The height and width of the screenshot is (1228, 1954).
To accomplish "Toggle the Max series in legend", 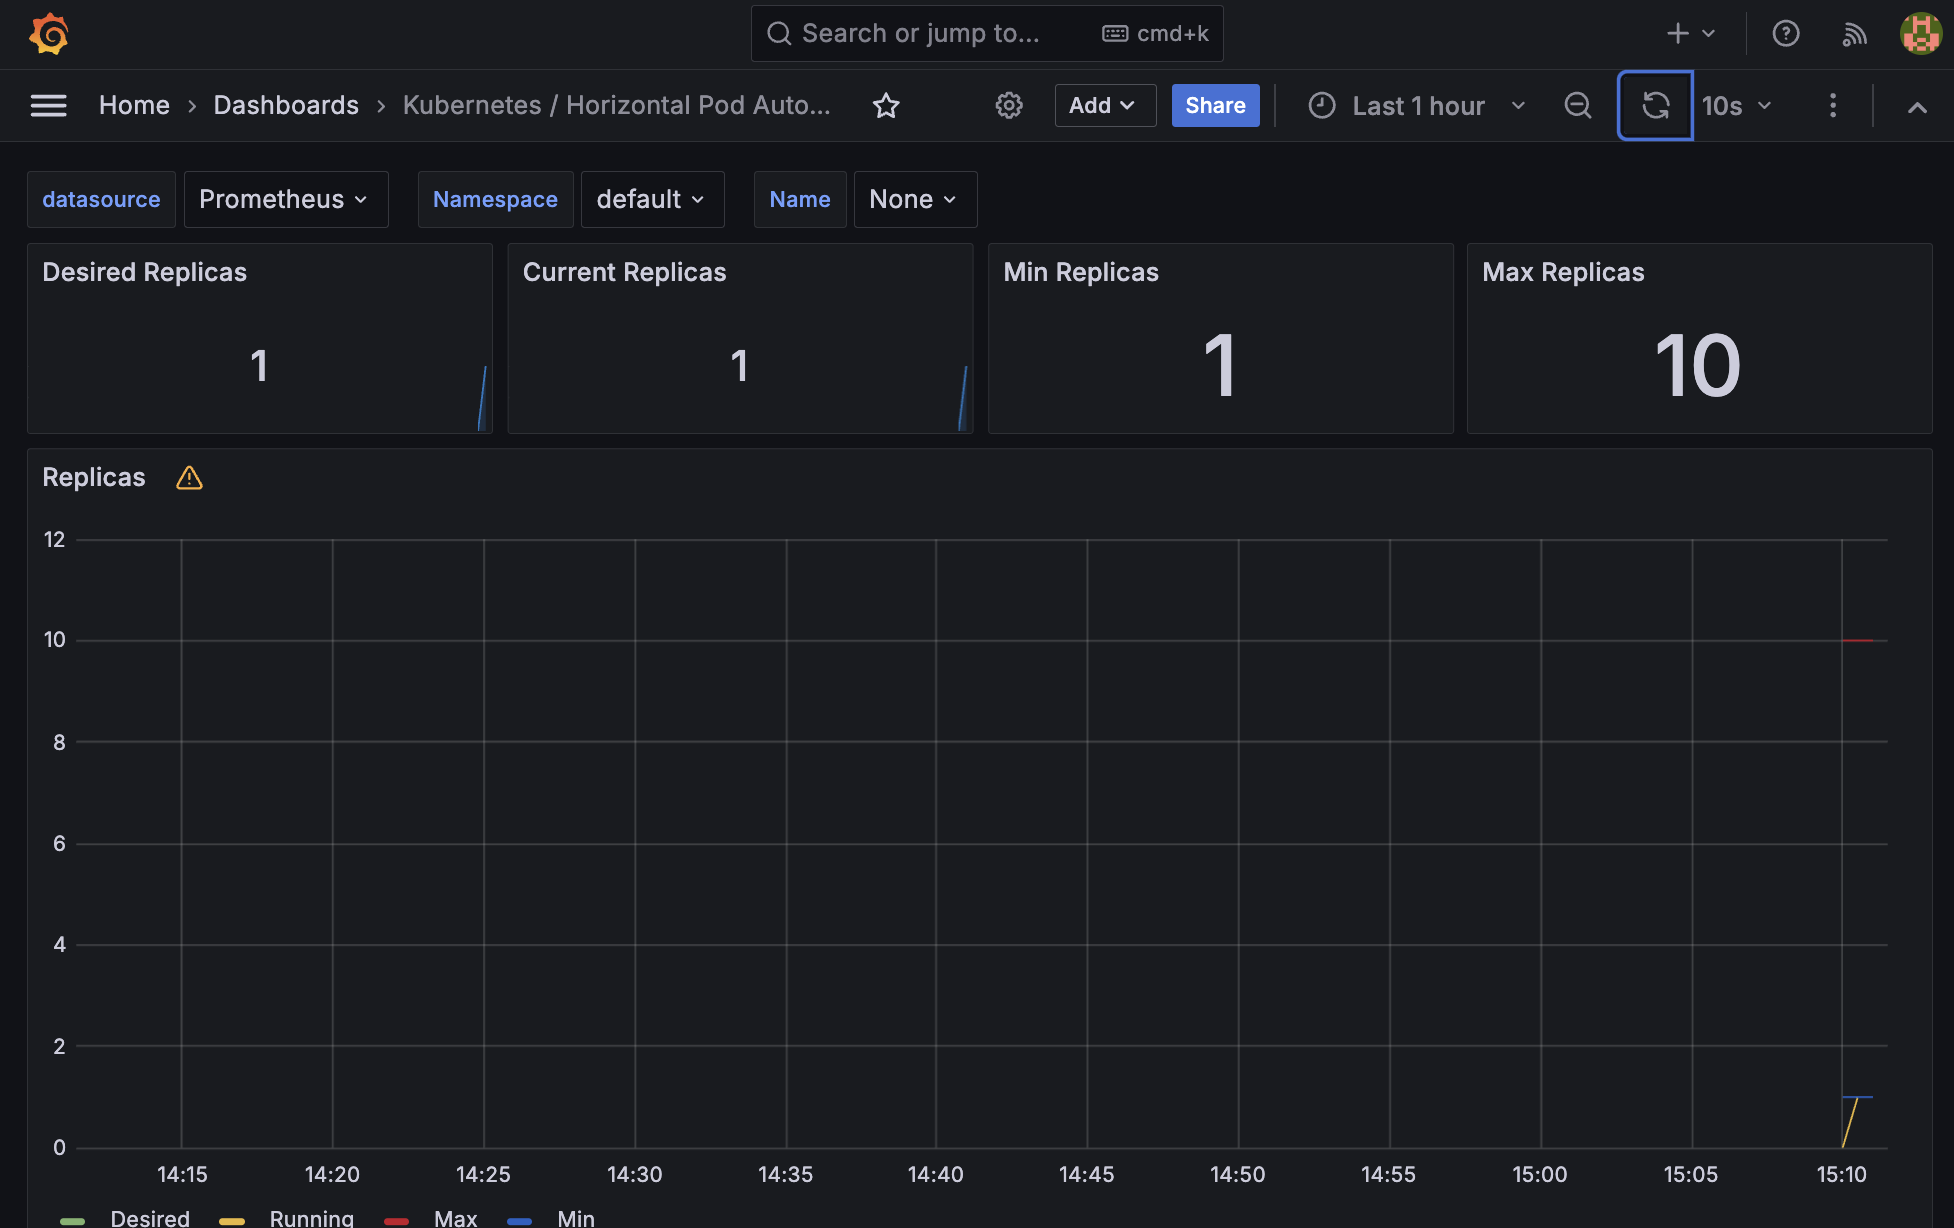I will click(x=455, y=1217).
